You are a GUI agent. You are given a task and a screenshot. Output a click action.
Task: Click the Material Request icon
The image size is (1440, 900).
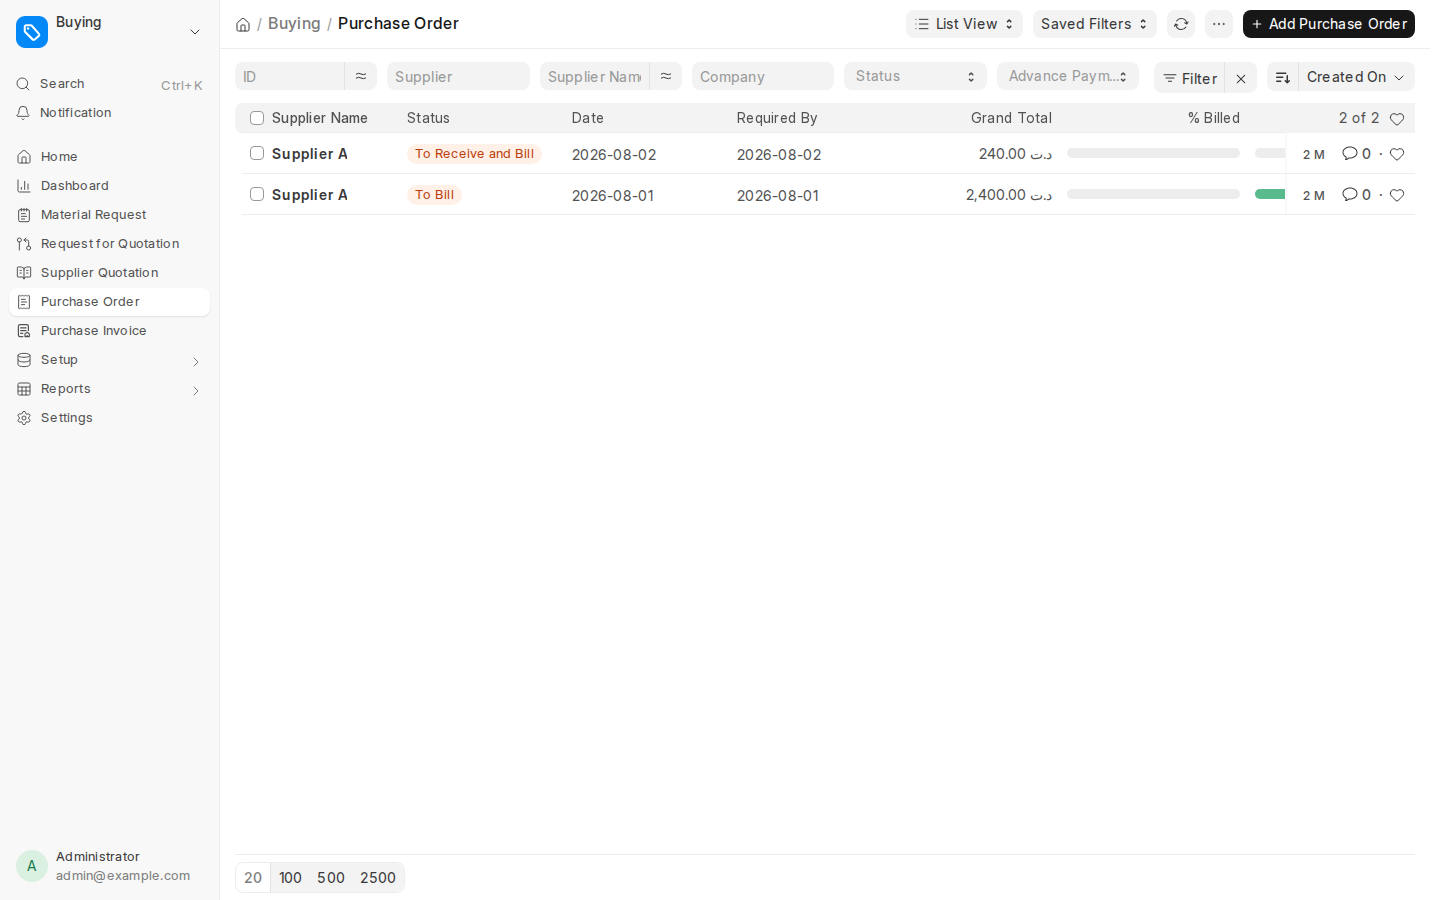coord(24,215)
